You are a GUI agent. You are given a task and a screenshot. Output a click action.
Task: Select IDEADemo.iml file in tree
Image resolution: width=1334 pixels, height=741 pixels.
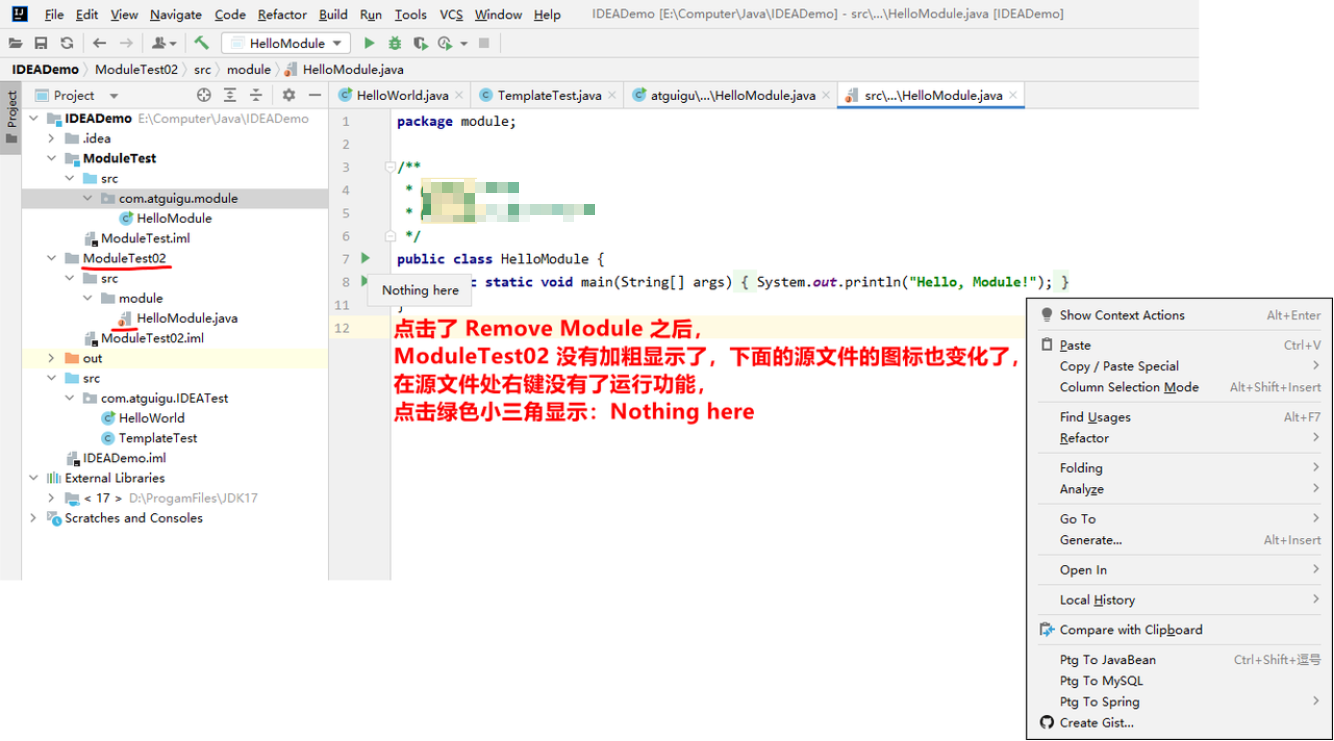point(116,458)
